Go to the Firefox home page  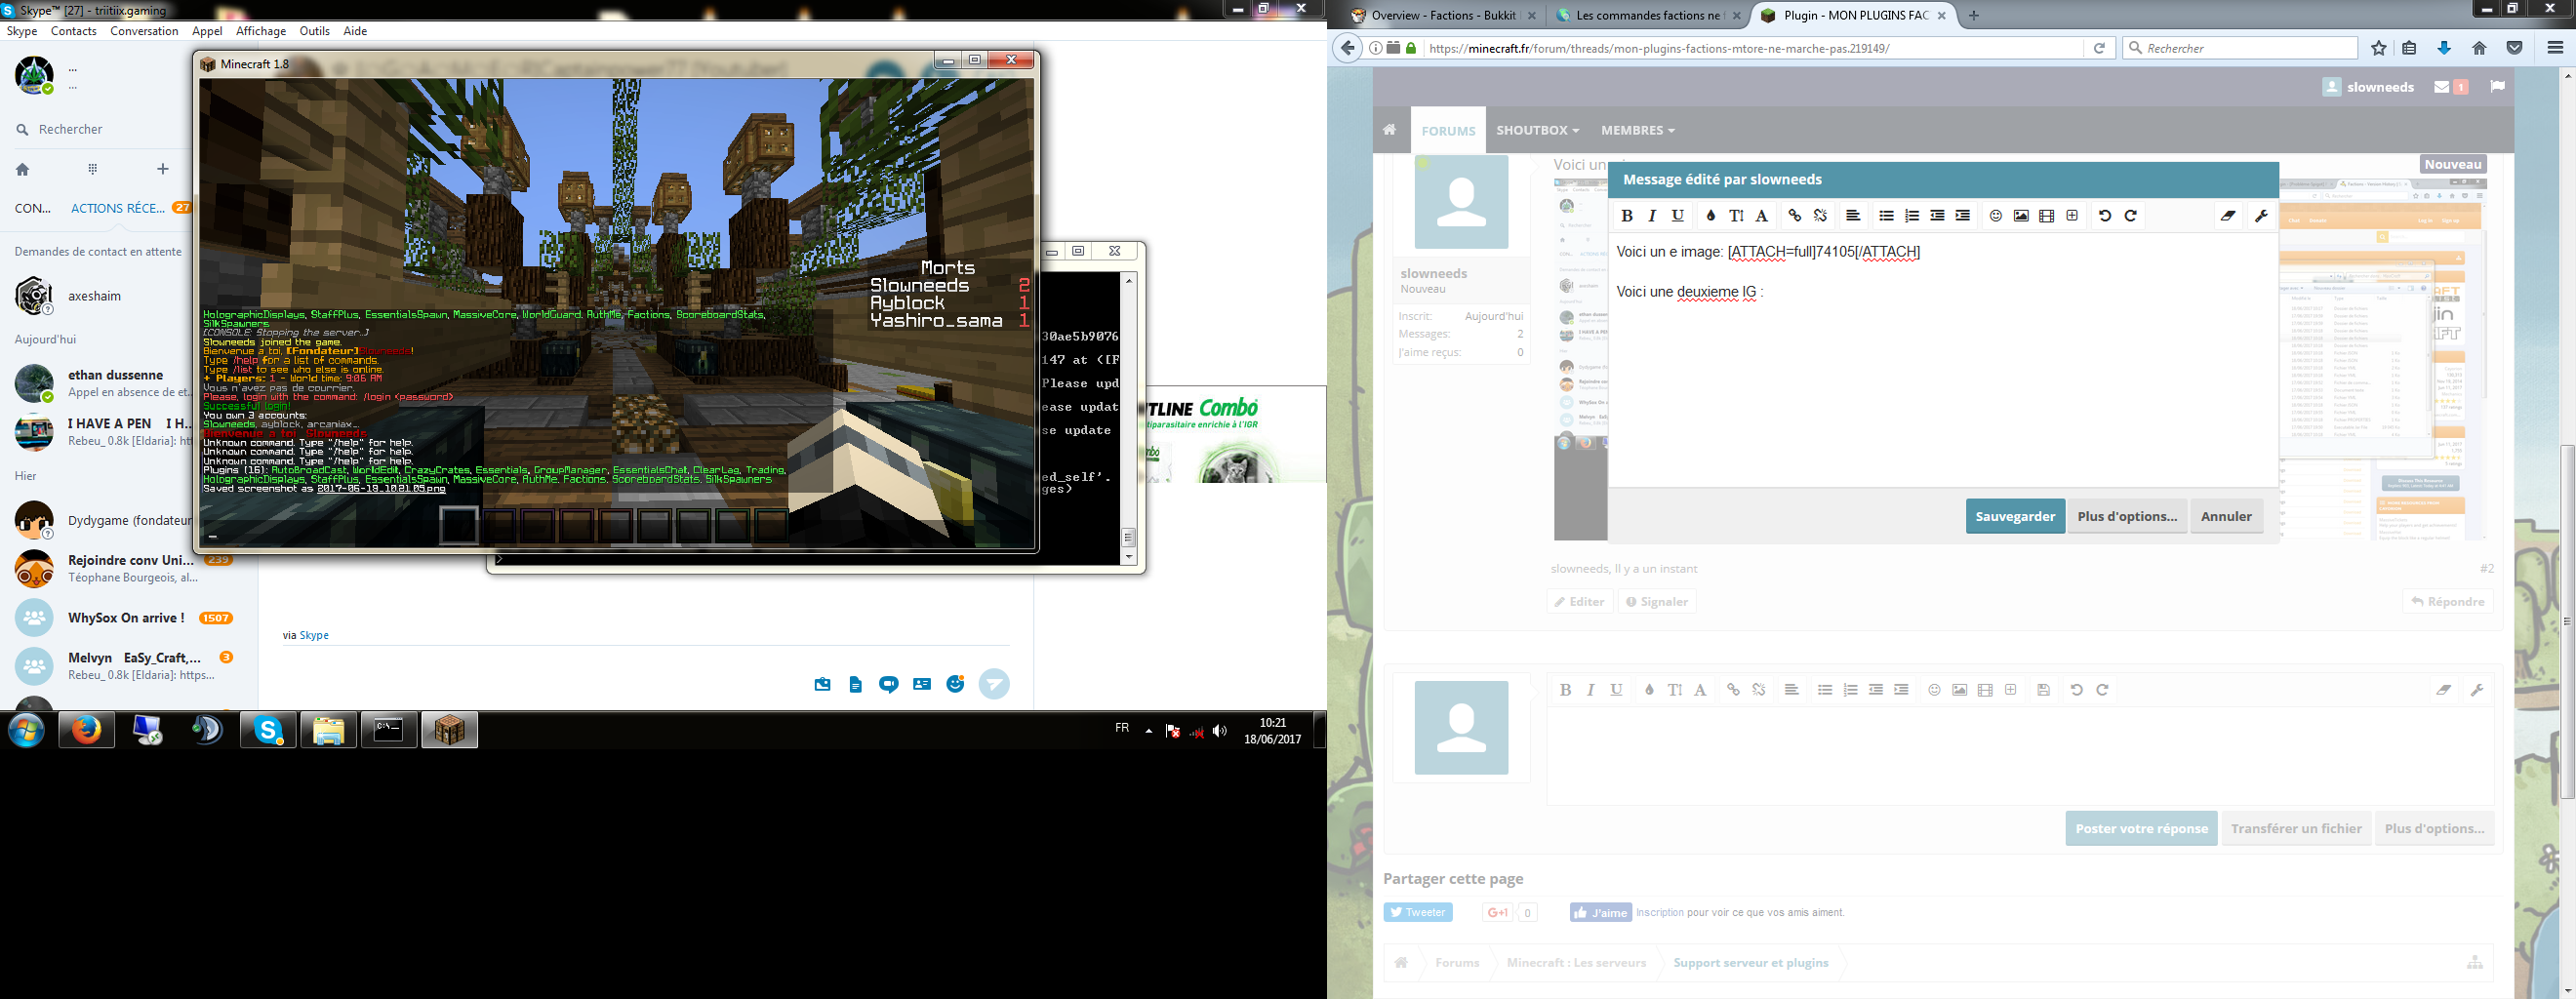tap(2479, 48)
